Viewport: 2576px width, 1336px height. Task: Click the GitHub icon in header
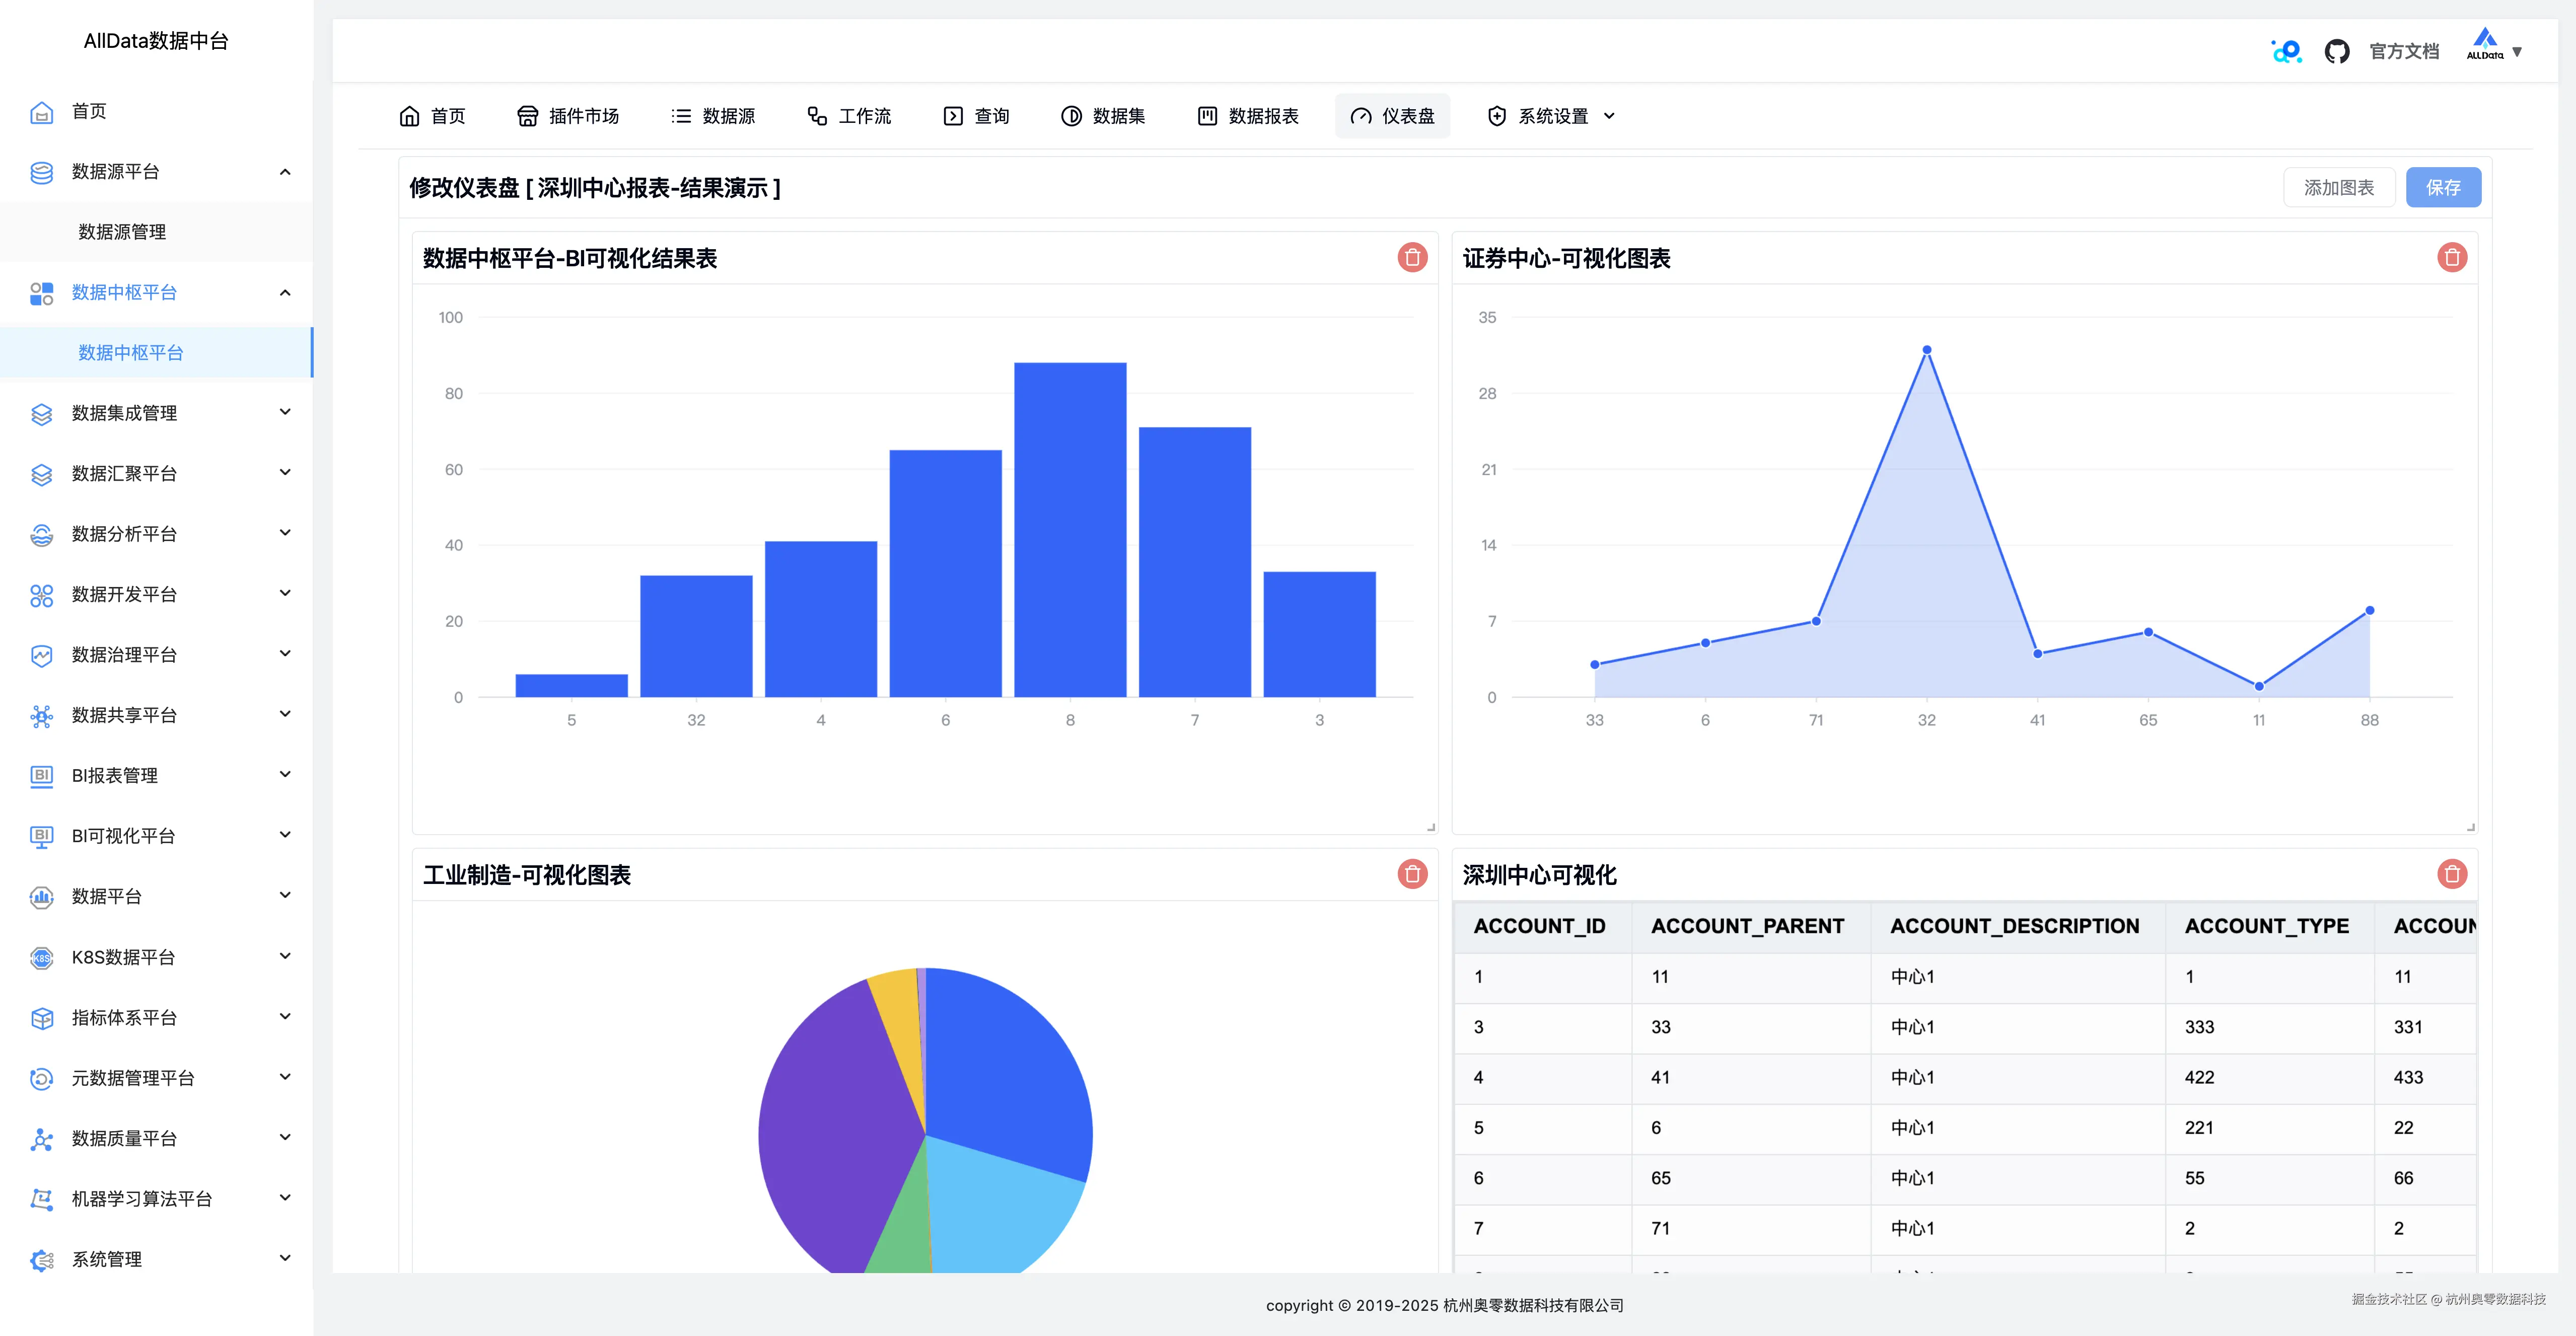tap(2337, 50)
